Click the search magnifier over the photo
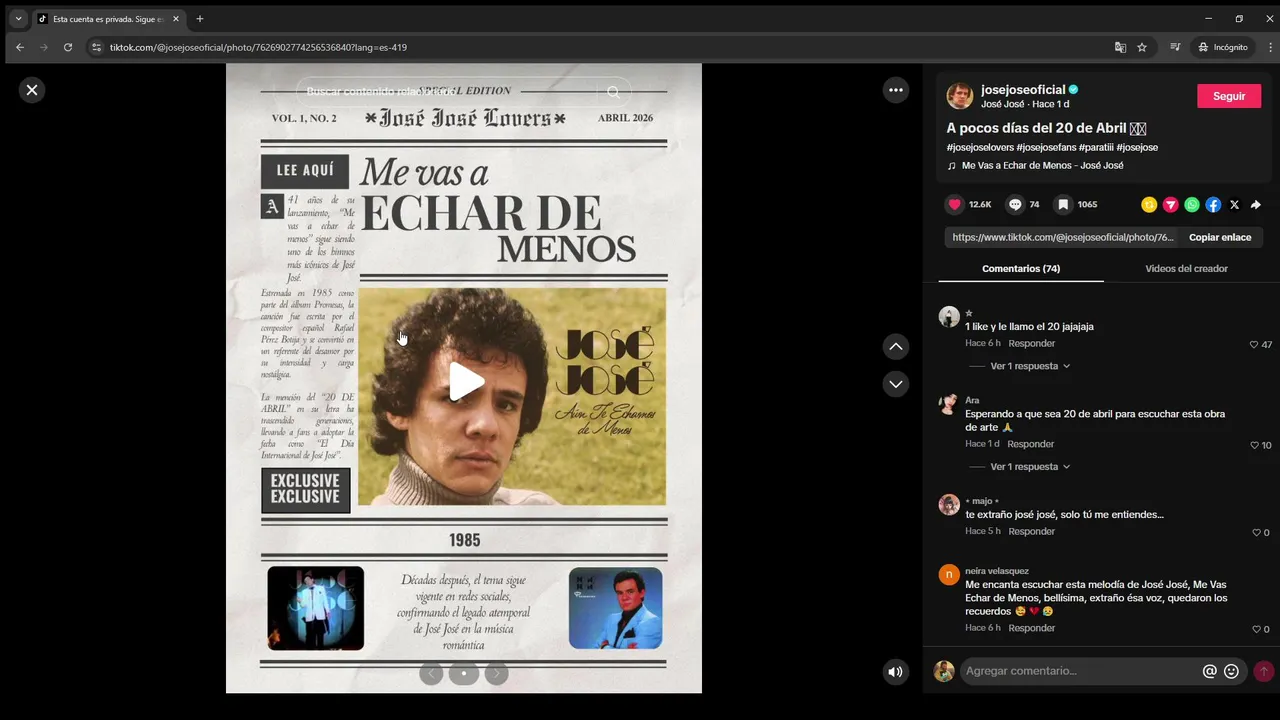Image resolution: width=1280 pixels, height=720 pixels. 613,92
